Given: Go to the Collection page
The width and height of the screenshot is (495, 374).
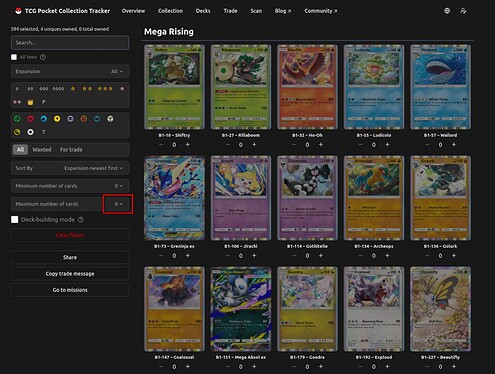Looking at the screenshot, I should point(170,11).
